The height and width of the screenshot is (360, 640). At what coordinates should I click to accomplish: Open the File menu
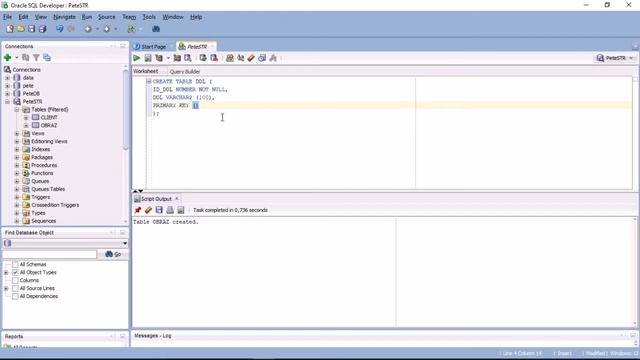coord(7,17)
